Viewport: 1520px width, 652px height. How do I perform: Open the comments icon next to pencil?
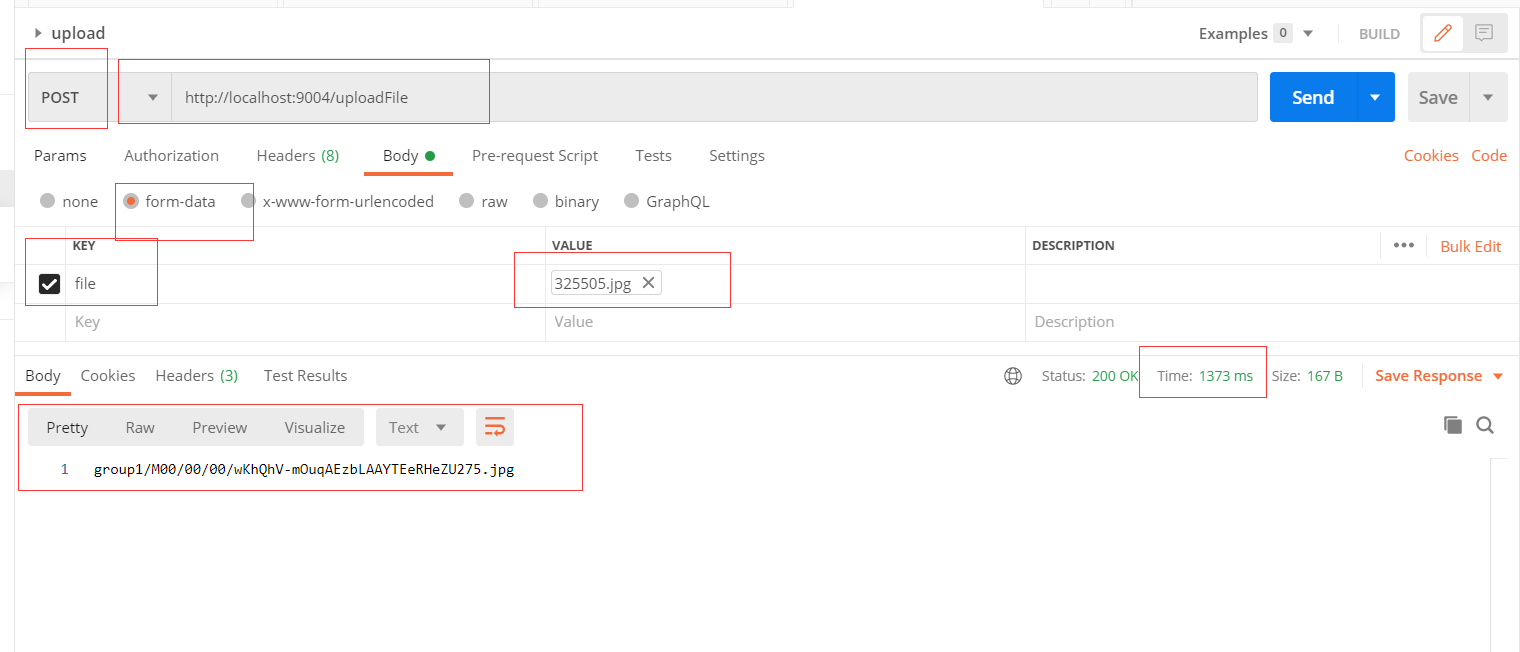(x=1484, y=33)
